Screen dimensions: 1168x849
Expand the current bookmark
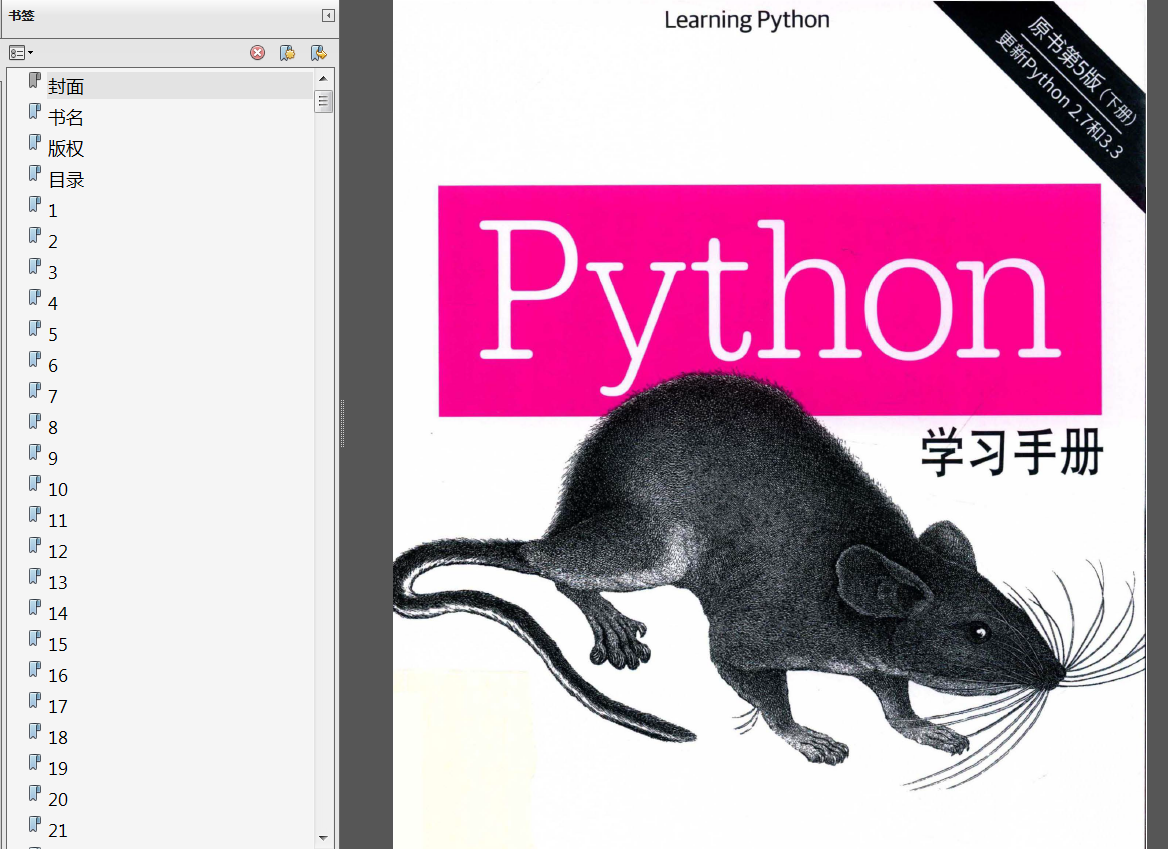[319, 53]
